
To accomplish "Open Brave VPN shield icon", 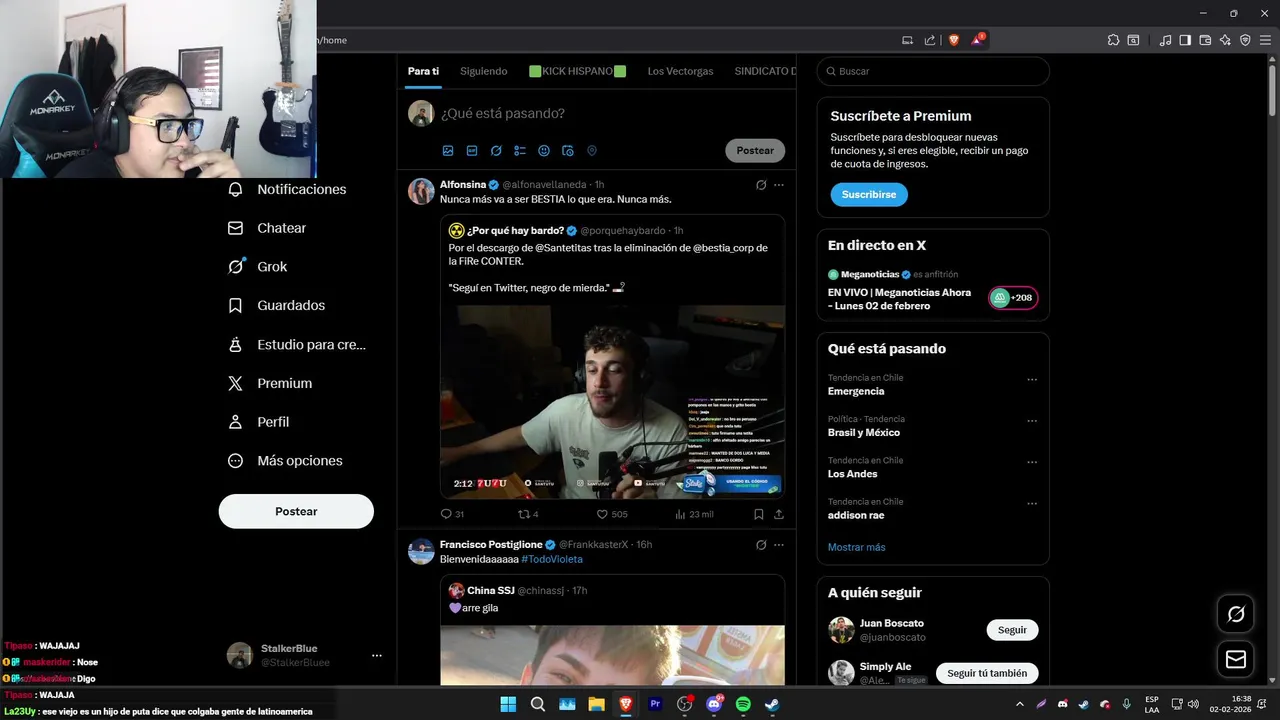I will [1245, 40].
